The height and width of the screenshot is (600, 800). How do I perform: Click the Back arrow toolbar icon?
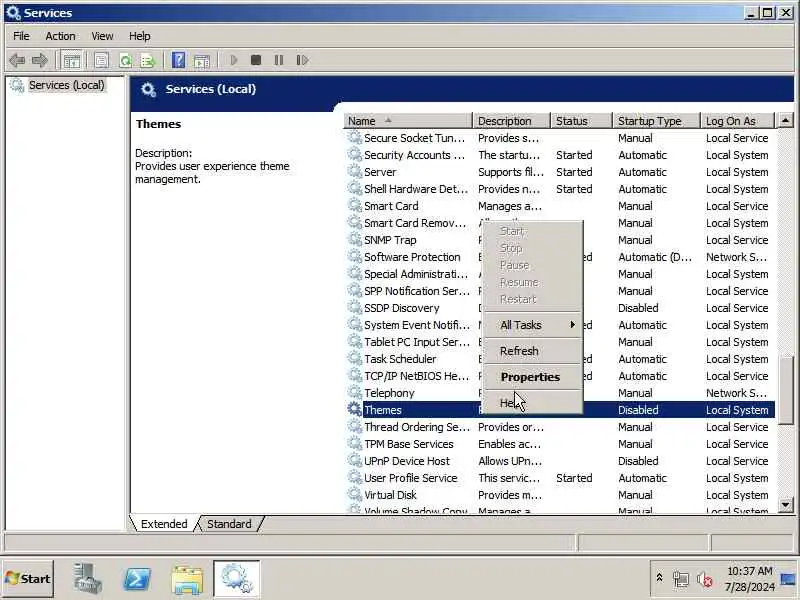[x=17, y=61]
